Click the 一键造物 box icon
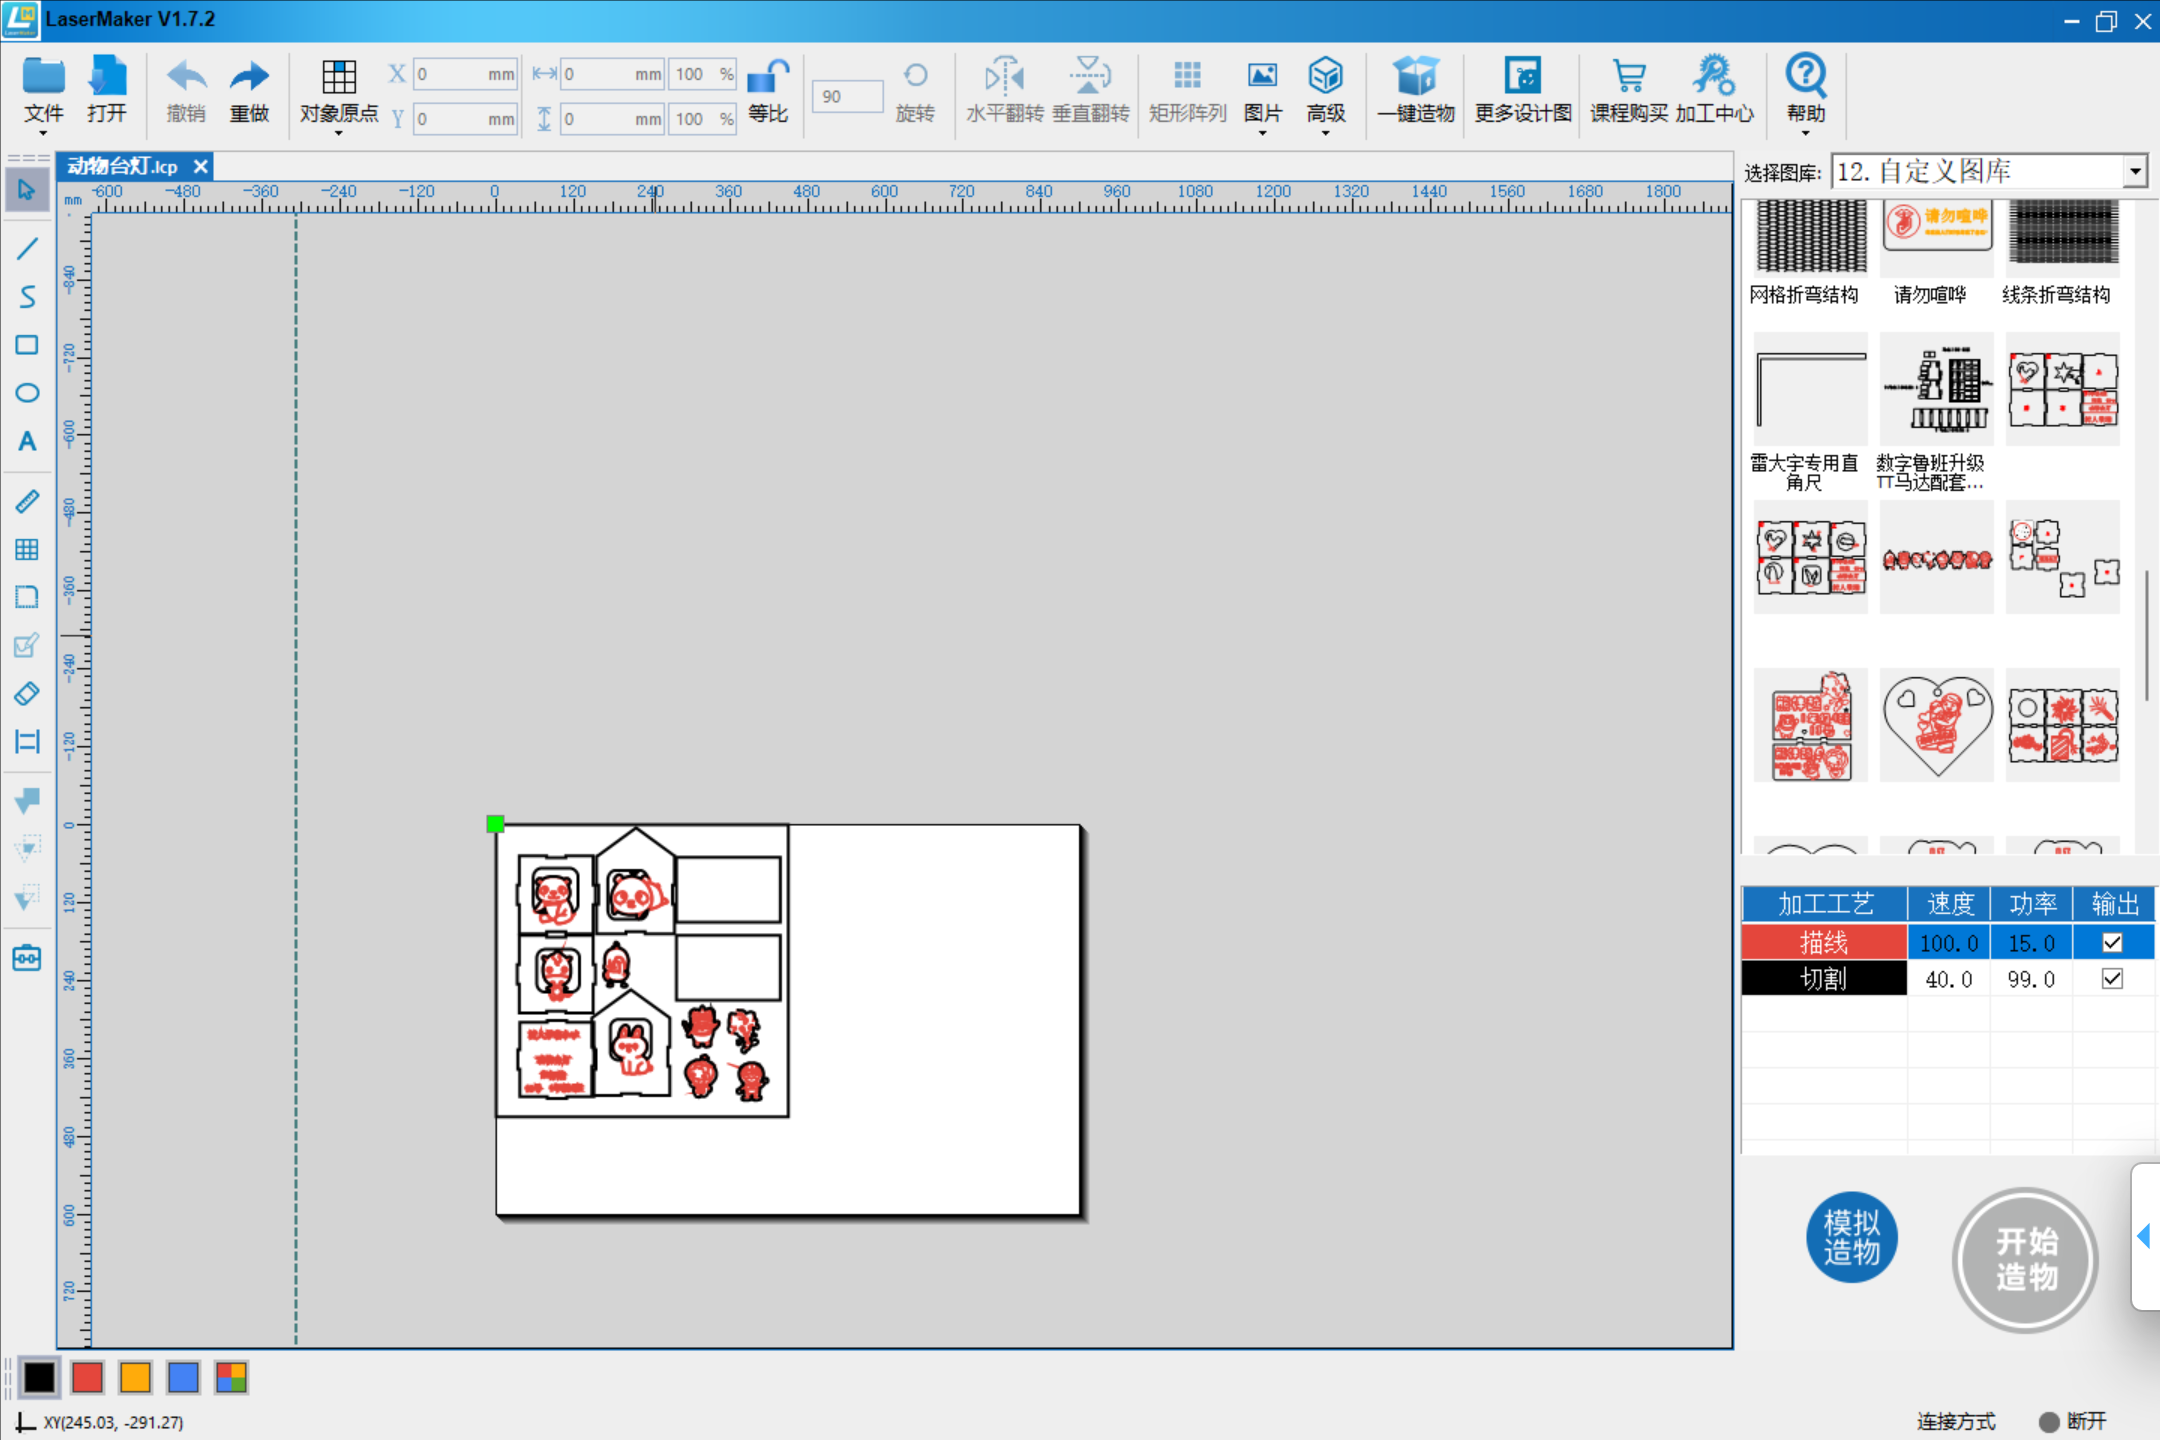This screenshot has height=1440, width=2160. tap(1415, 77)
